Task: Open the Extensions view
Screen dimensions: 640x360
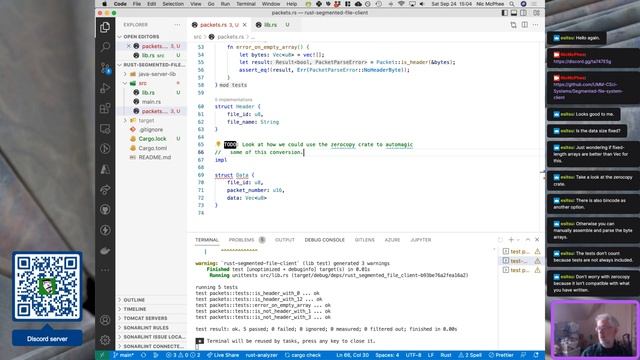Action: (x=105, y=108)
